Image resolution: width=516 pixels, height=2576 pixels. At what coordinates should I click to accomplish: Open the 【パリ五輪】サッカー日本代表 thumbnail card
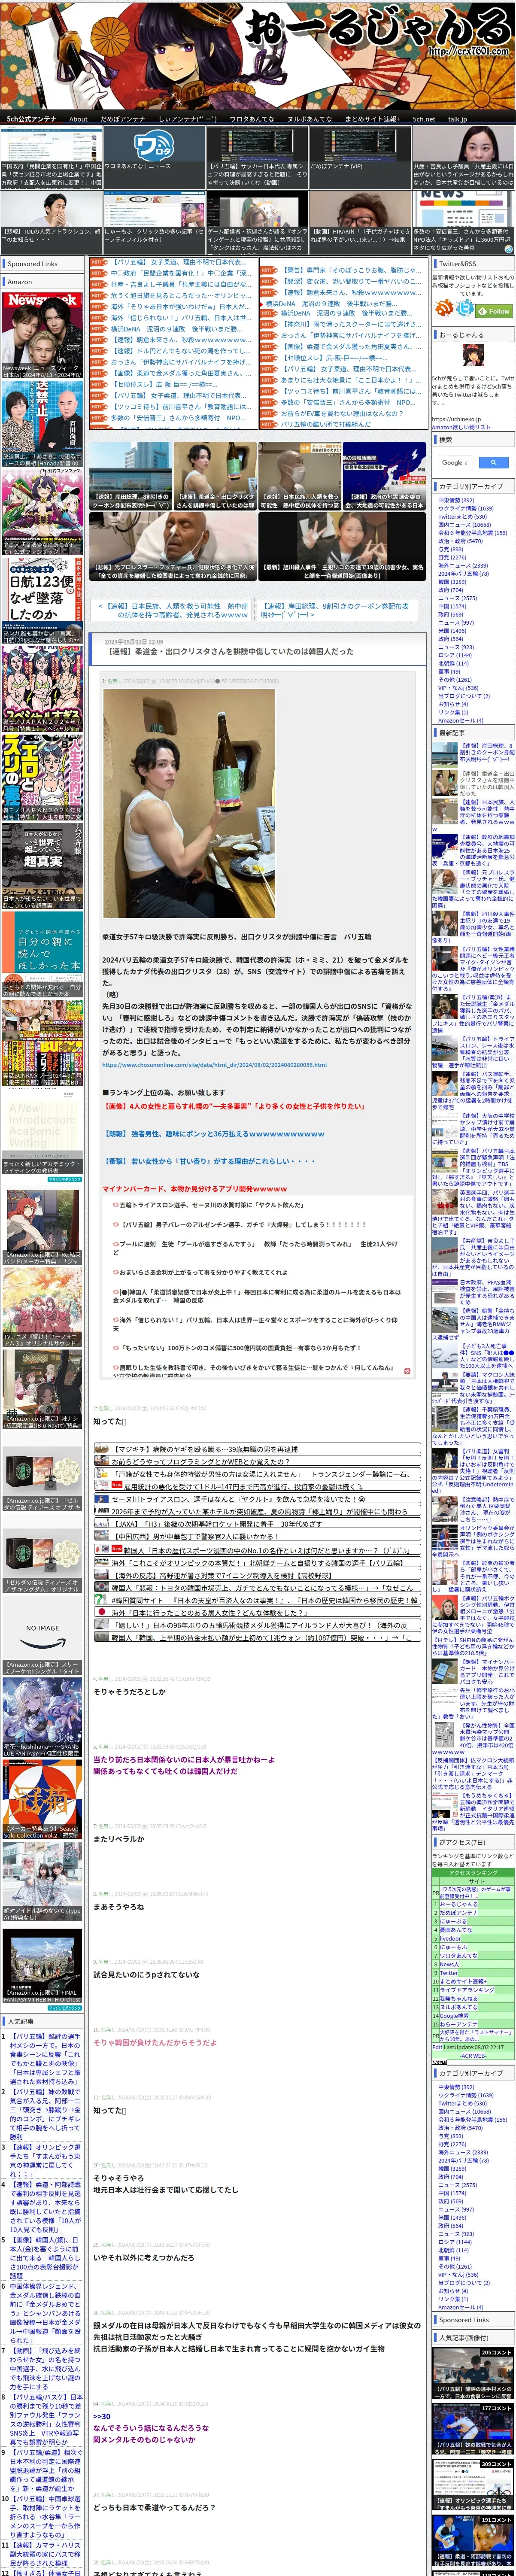(x=257, y=157)
